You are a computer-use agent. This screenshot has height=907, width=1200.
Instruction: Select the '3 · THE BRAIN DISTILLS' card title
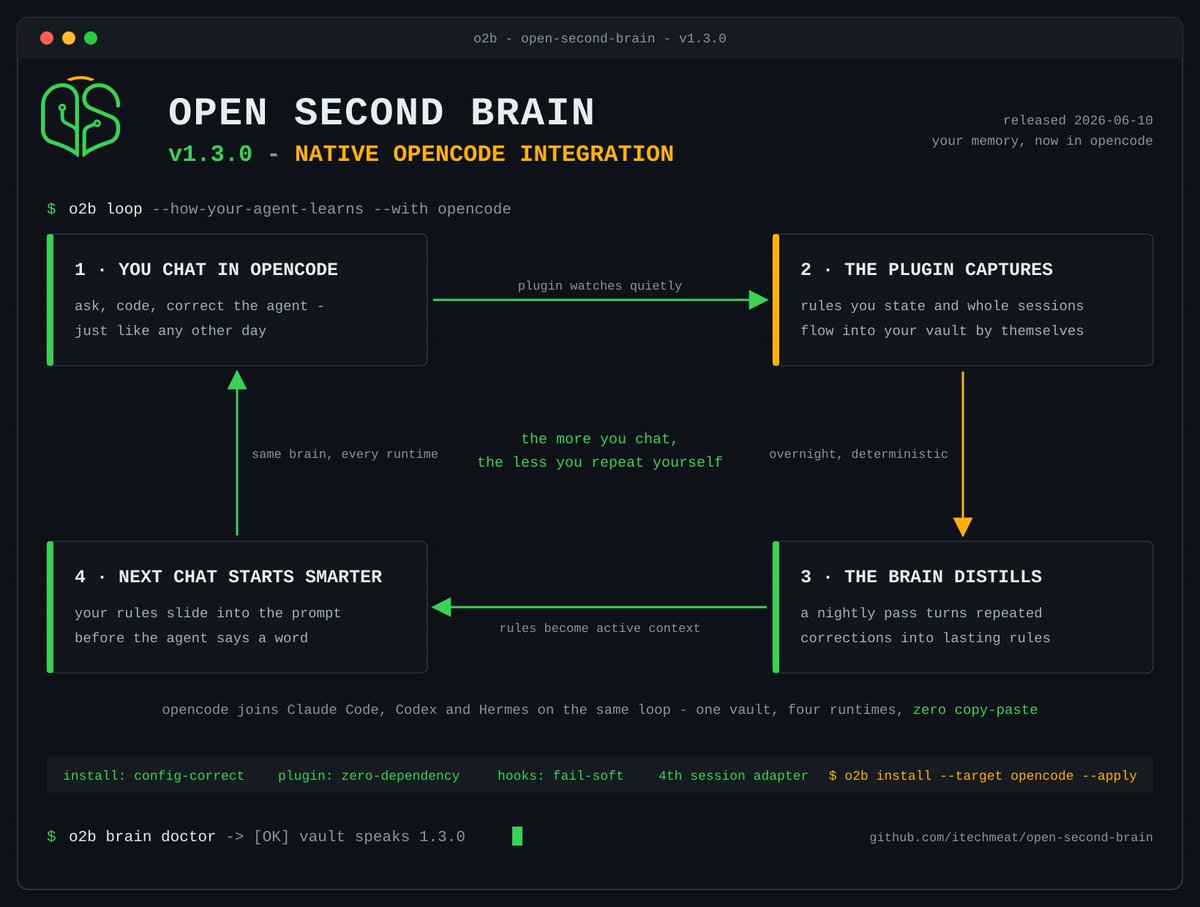point(921,576)
